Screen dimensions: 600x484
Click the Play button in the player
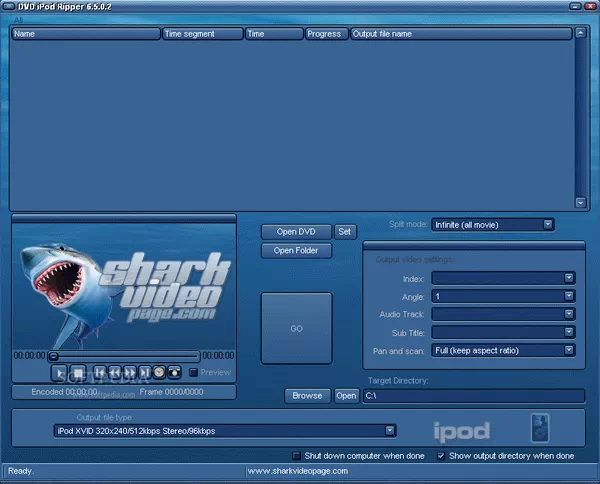(x=60, y=373)
